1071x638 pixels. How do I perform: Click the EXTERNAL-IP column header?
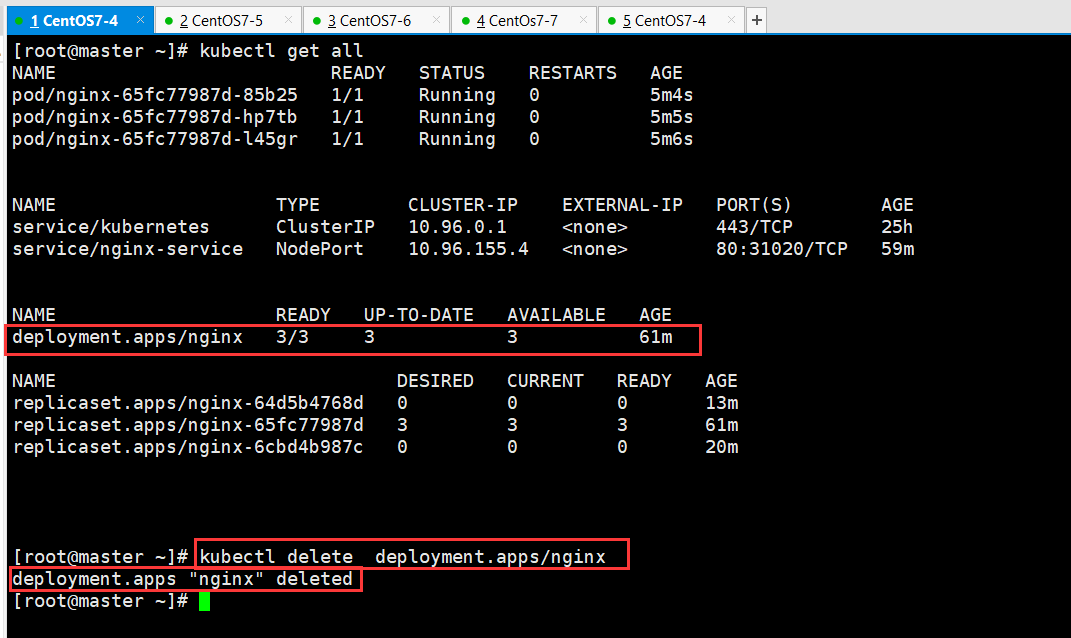622,205
